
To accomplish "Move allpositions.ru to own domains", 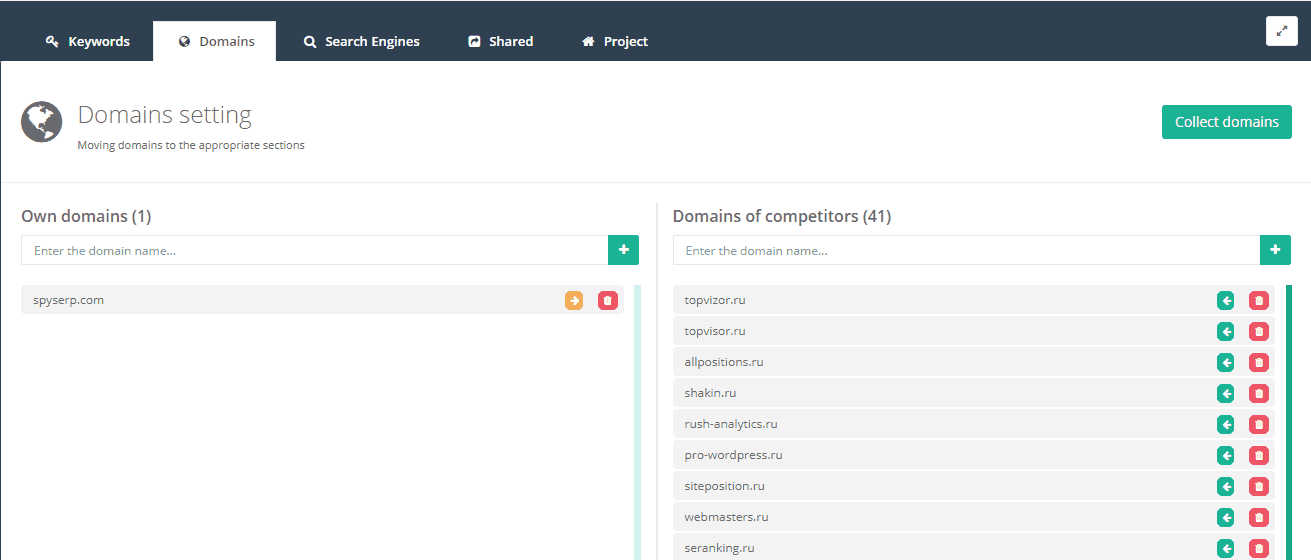I will tap(1226, 362).
